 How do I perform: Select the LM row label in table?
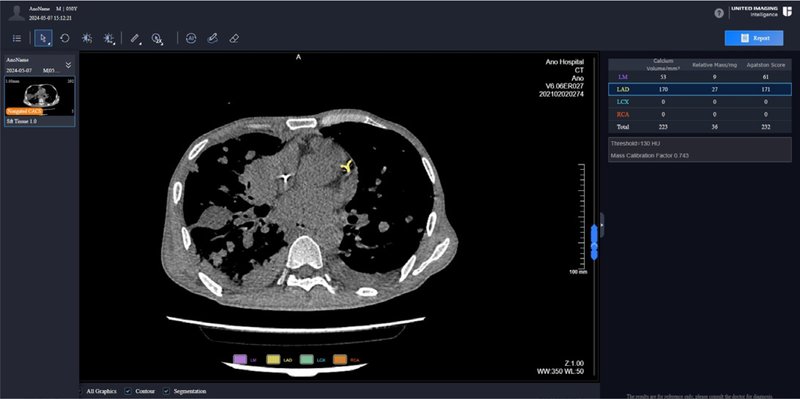(623, 77)
